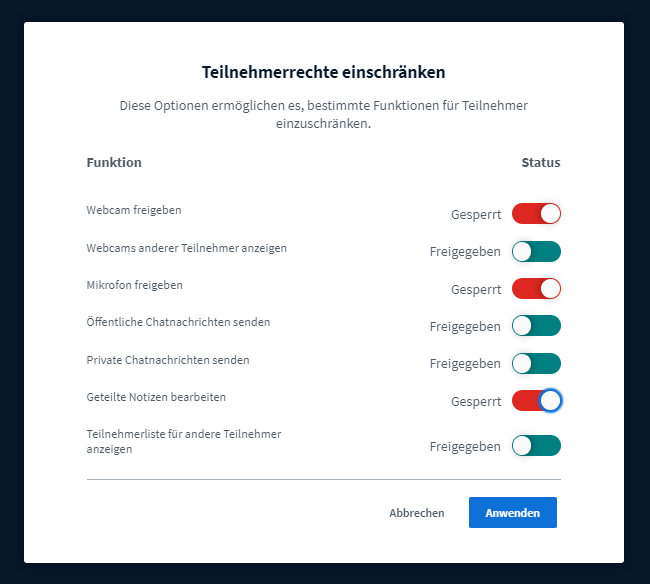The width and height of the screenshot is (650, 584).
Task: Click Freigegeben label beside Öffentliche Chatnachrichten
Action: point(465,327)
